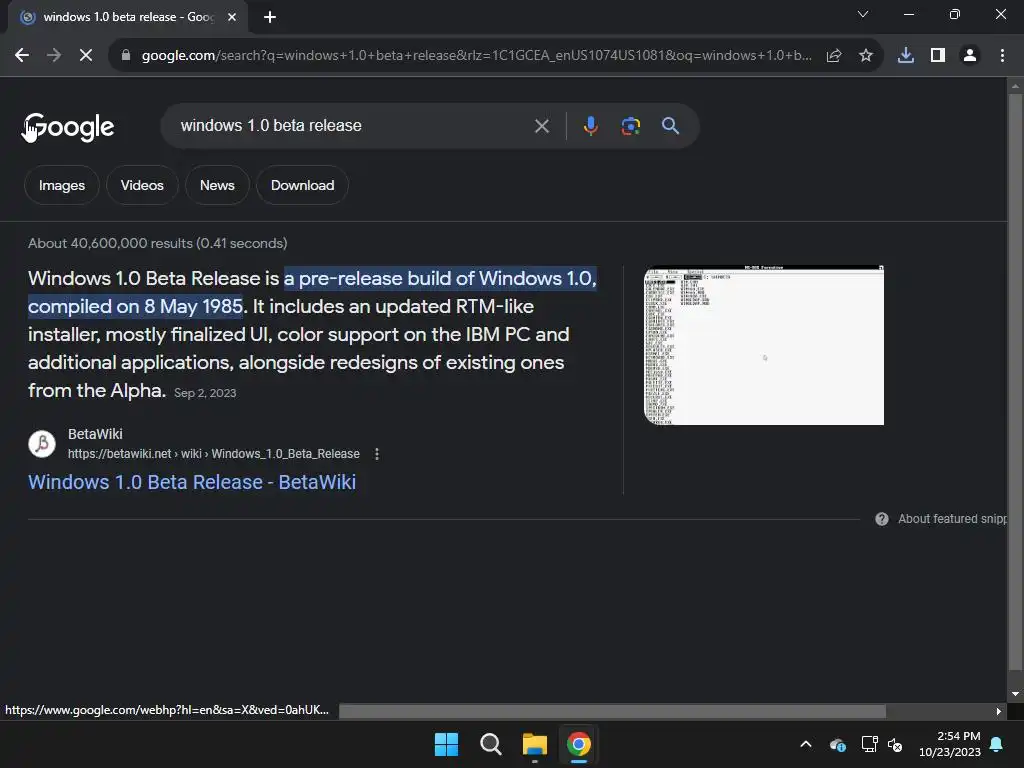View site information via the lock icon
Screen dimensions: 1024x768
tap(126, 56)
